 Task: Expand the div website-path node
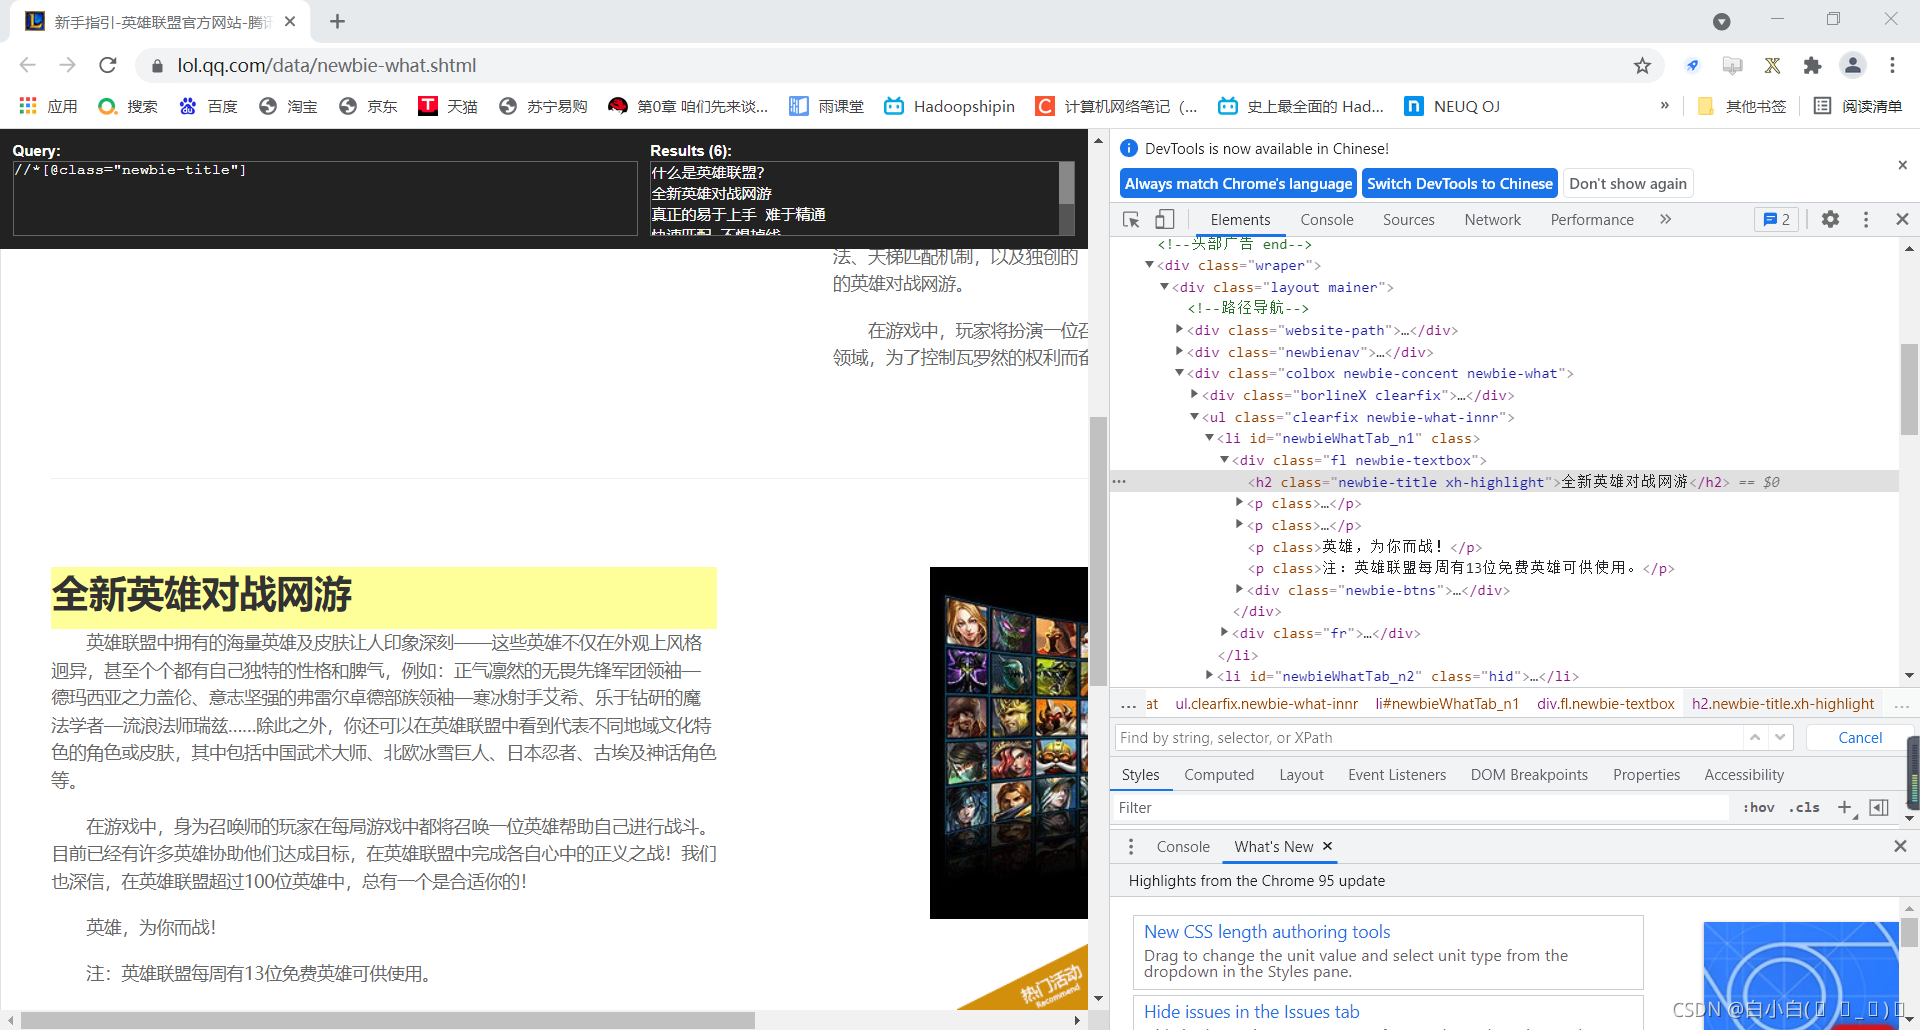[1179, 329]
